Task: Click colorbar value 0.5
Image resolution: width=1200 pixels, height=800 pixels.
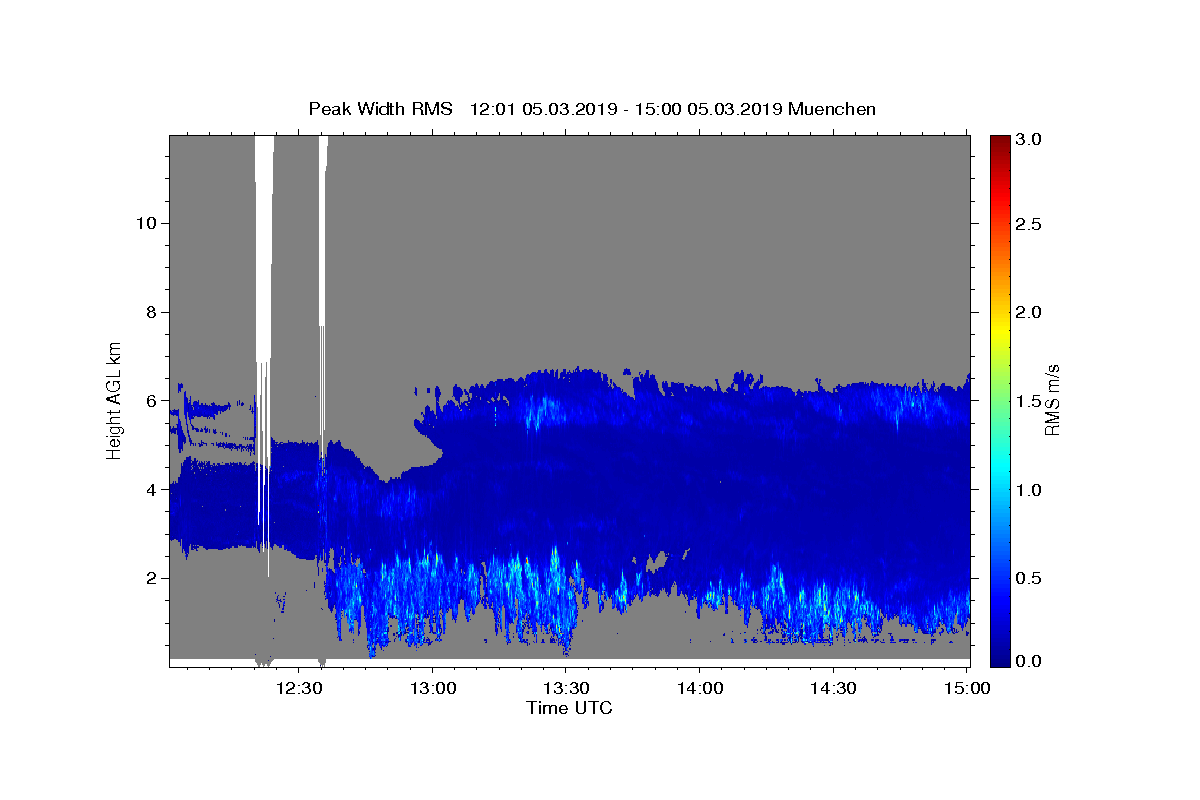Action: tap(1029, 577)
